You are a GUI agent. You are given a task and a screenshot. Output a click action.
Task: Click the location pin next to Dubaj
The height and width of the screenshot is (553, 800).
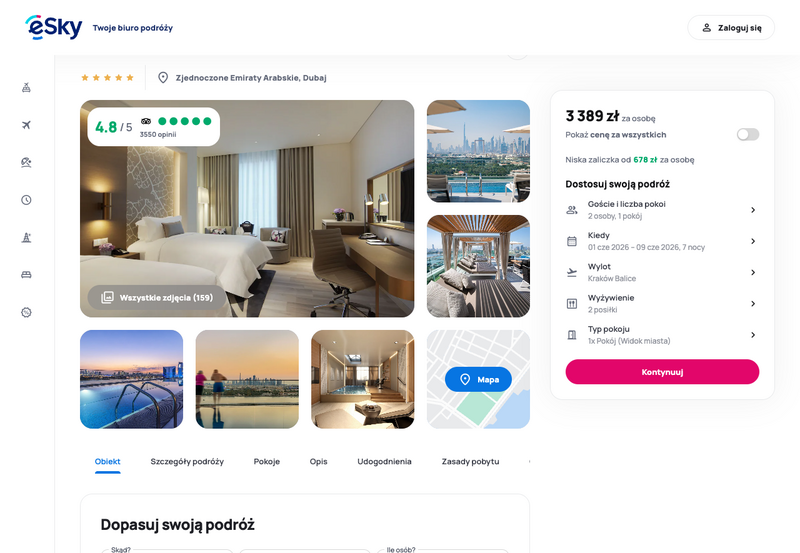click(x=163, y=78)
